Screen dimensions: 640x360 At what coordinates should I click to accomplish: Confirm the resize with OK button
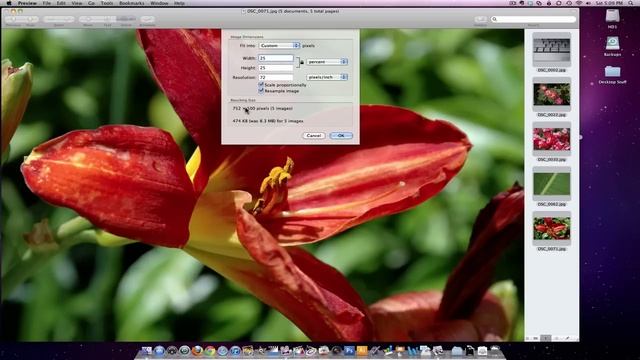click(x=341, y=136)
